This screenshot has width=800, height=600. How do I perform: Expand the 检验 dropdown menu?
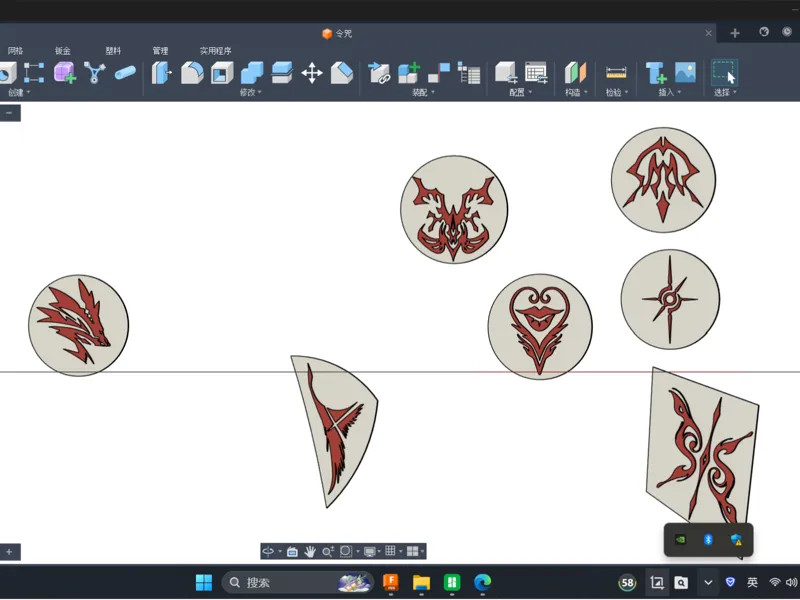click(616, 92)
